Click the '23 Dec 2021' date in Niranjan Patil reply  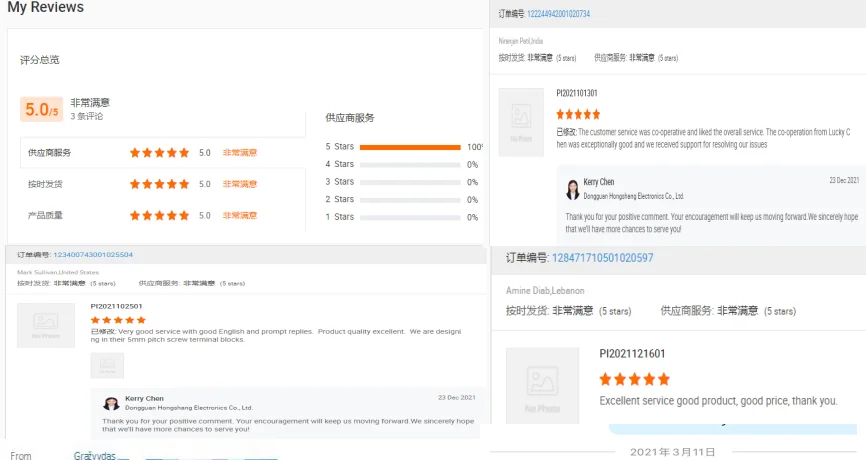click(844, 180)
